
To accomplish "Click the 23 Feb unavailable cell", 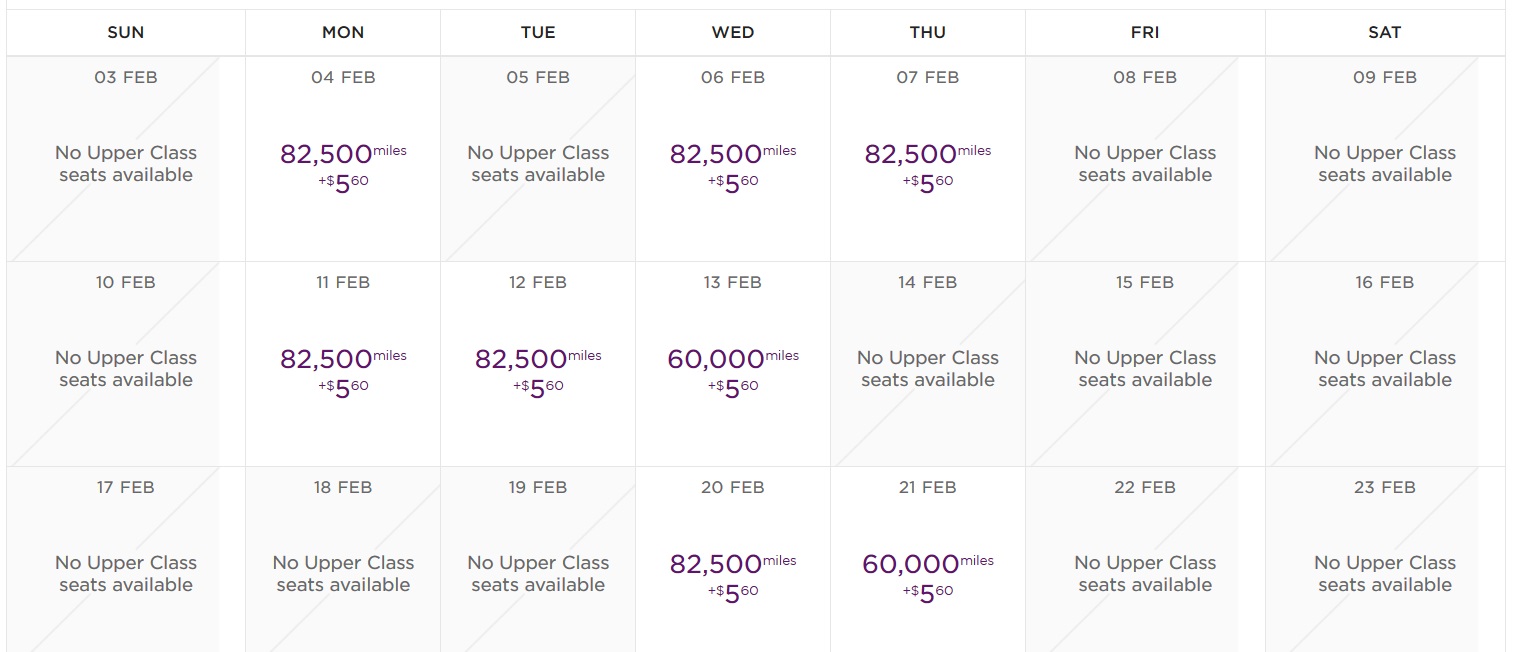I will pyautogui.click(x=1385, y=573).
